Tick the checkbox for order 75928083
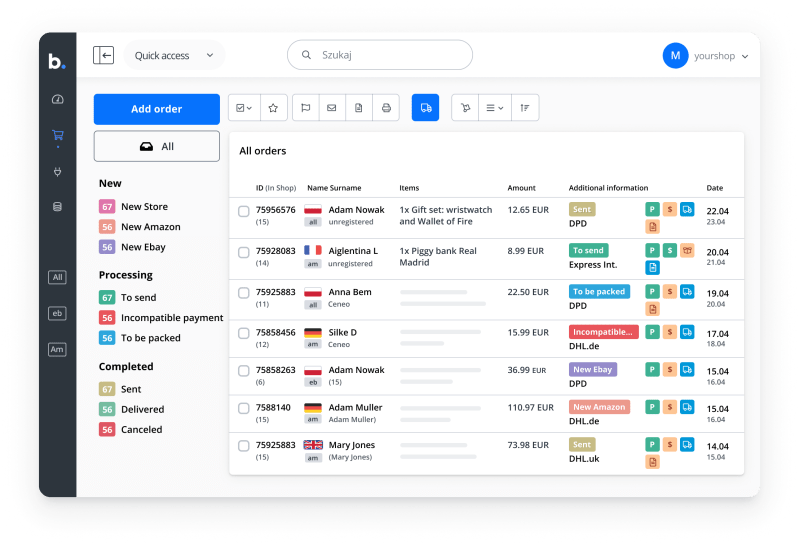Image resolution: width=799 pixels, height=544 pixels. pos(244,252)
